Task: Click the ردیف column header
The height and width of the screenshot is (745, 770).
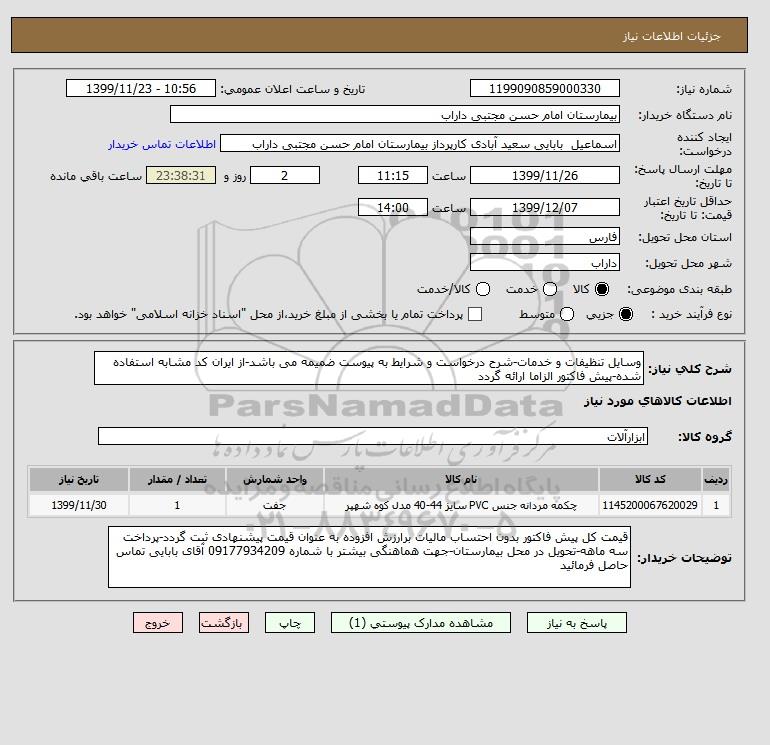Action: [x=716, y=479]
